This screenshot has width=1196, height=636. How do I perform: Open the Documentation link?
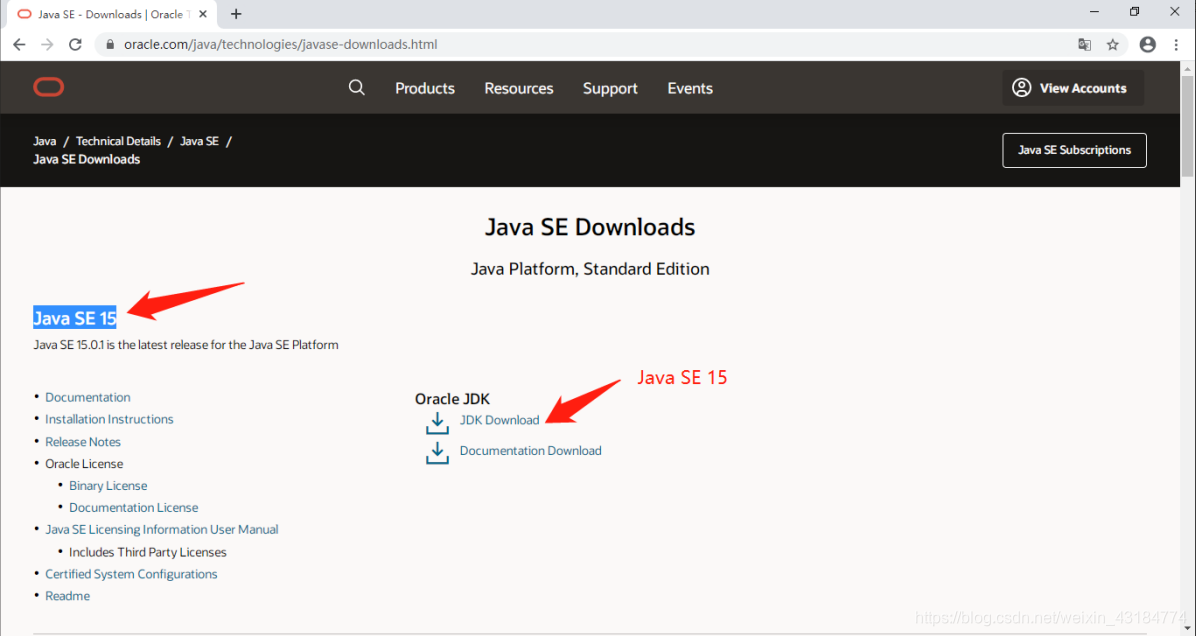coord(88,397)
